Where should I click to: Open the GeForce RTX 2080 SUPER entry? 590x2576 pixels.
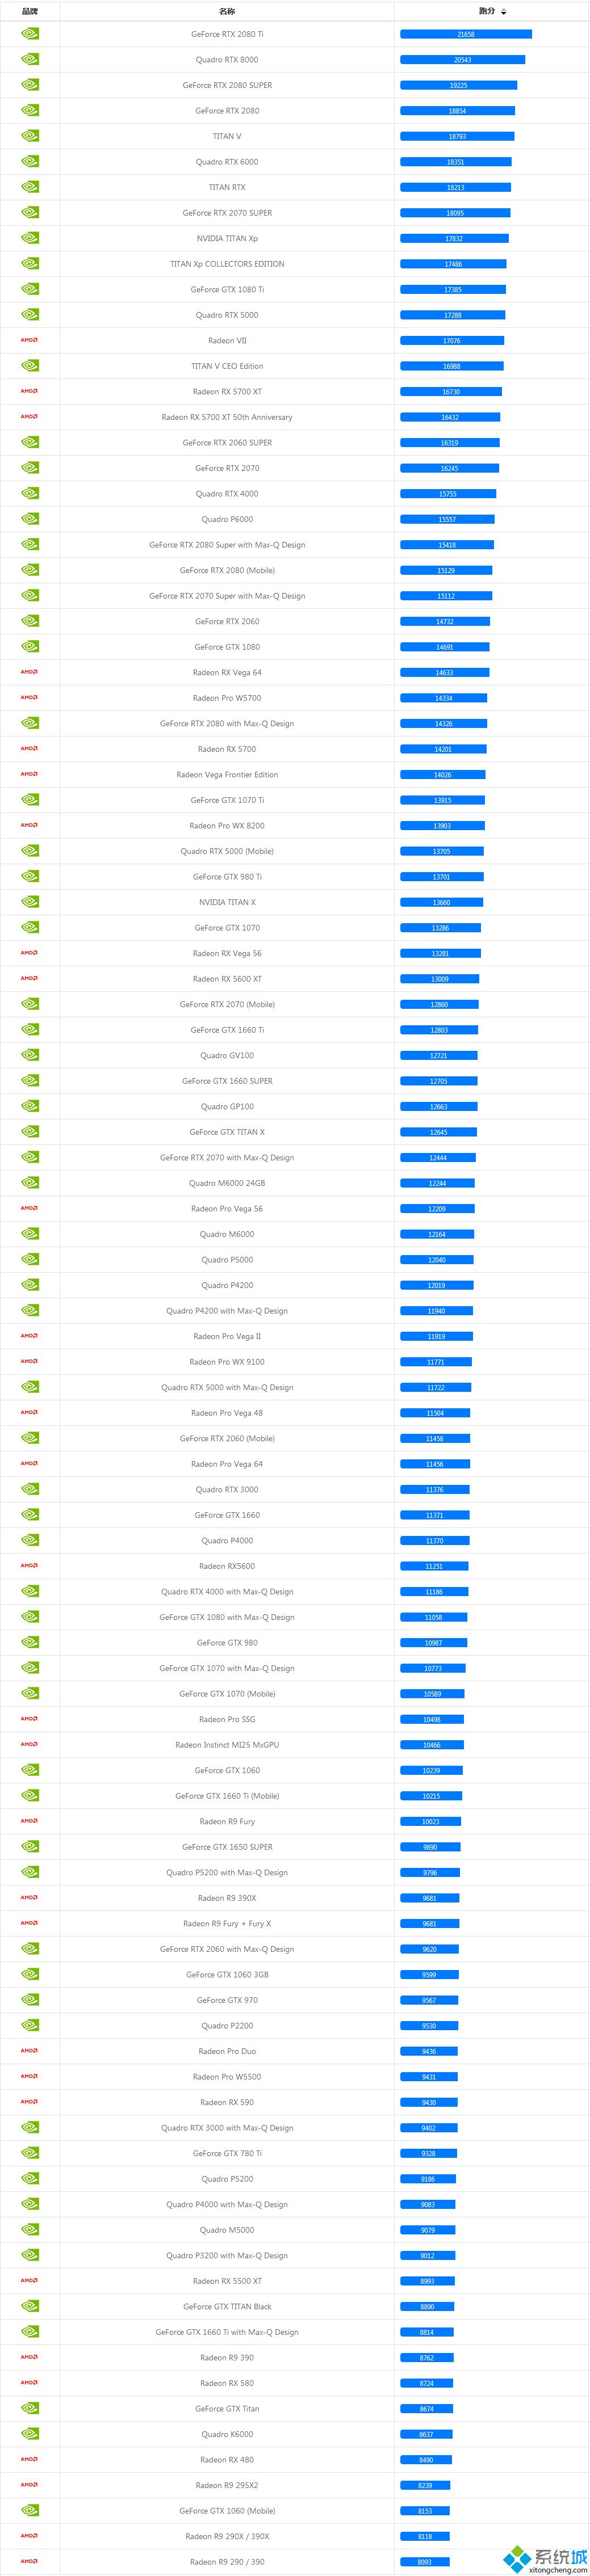[x=227, y=85]
